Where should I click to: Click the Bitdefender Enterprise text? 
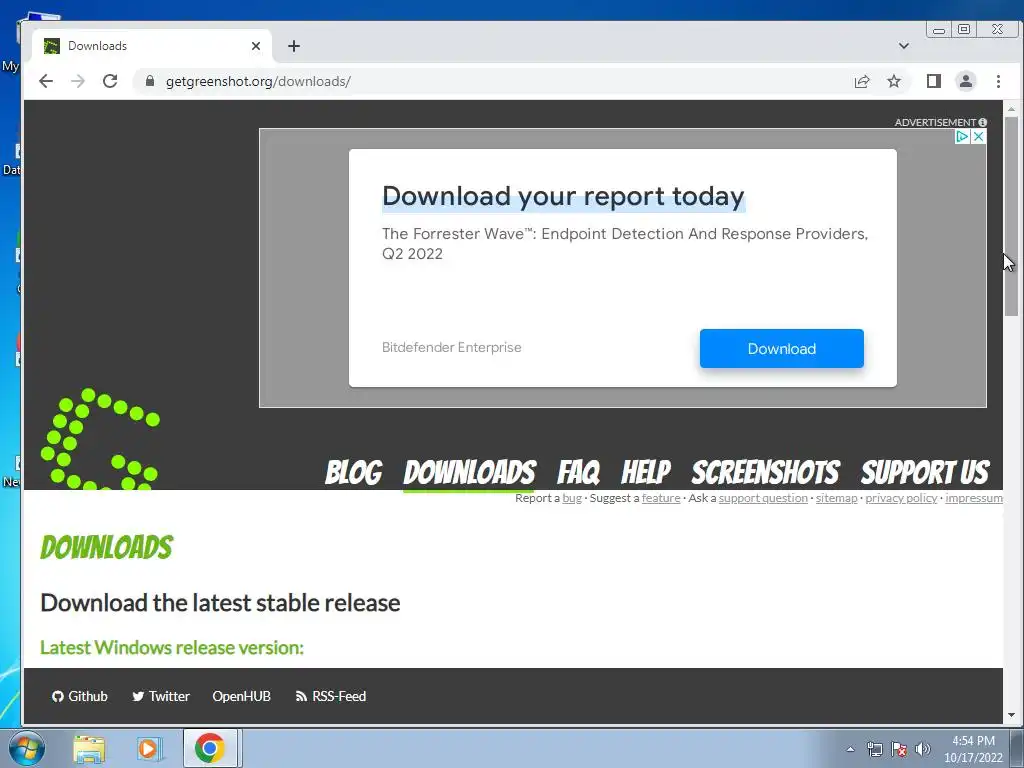pos(451,347)
